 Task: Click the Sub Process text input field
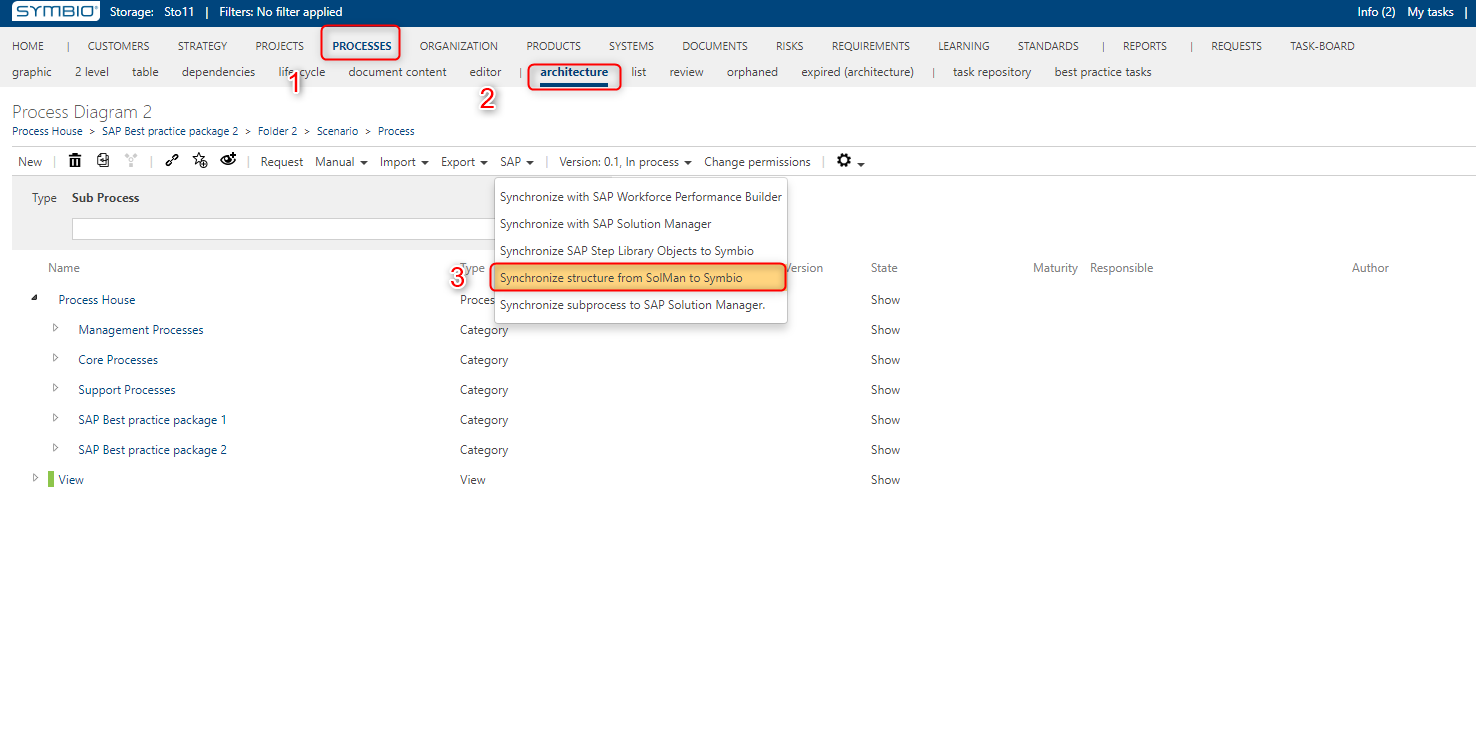click(282, 229)
